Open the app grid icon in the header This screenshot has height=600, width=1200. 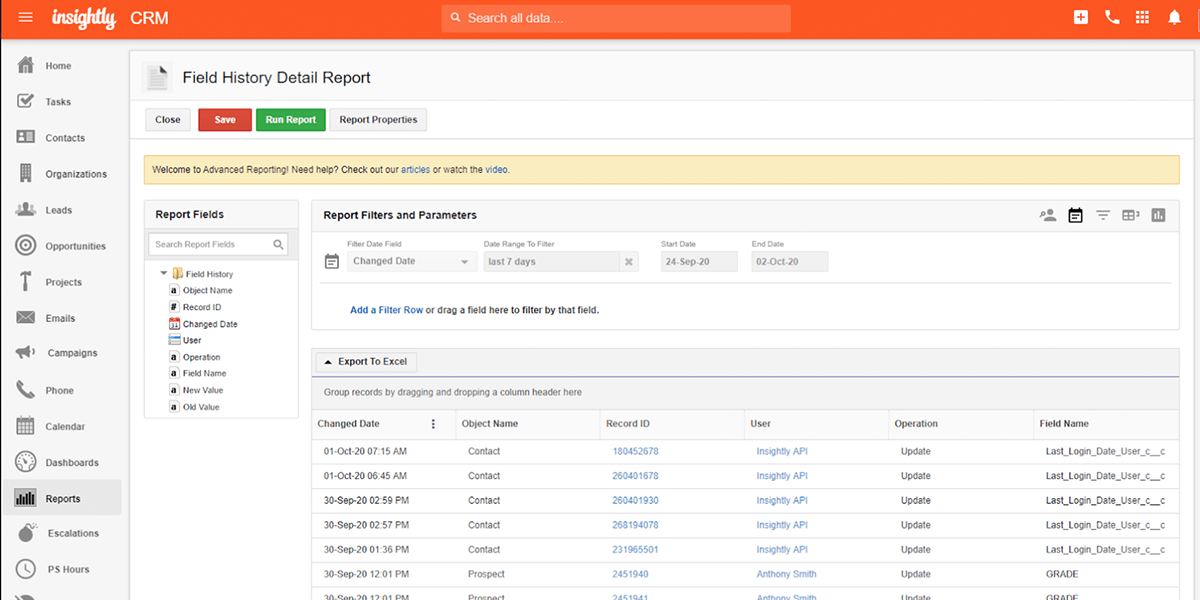pos(1141,17)
